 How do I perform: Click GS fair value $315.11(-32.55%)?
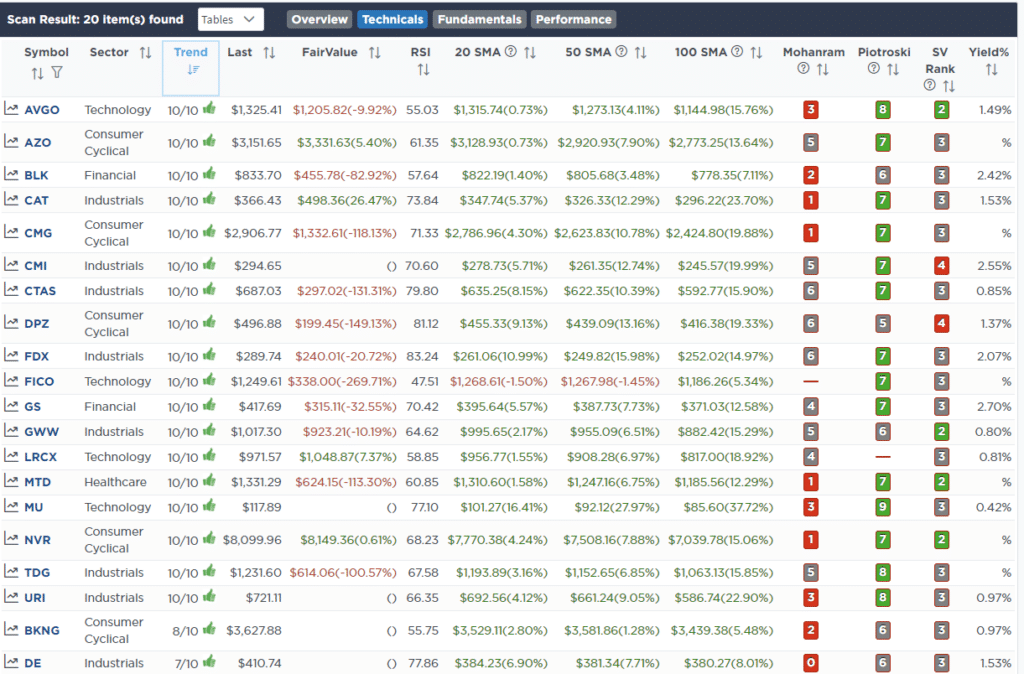[350, 406]
